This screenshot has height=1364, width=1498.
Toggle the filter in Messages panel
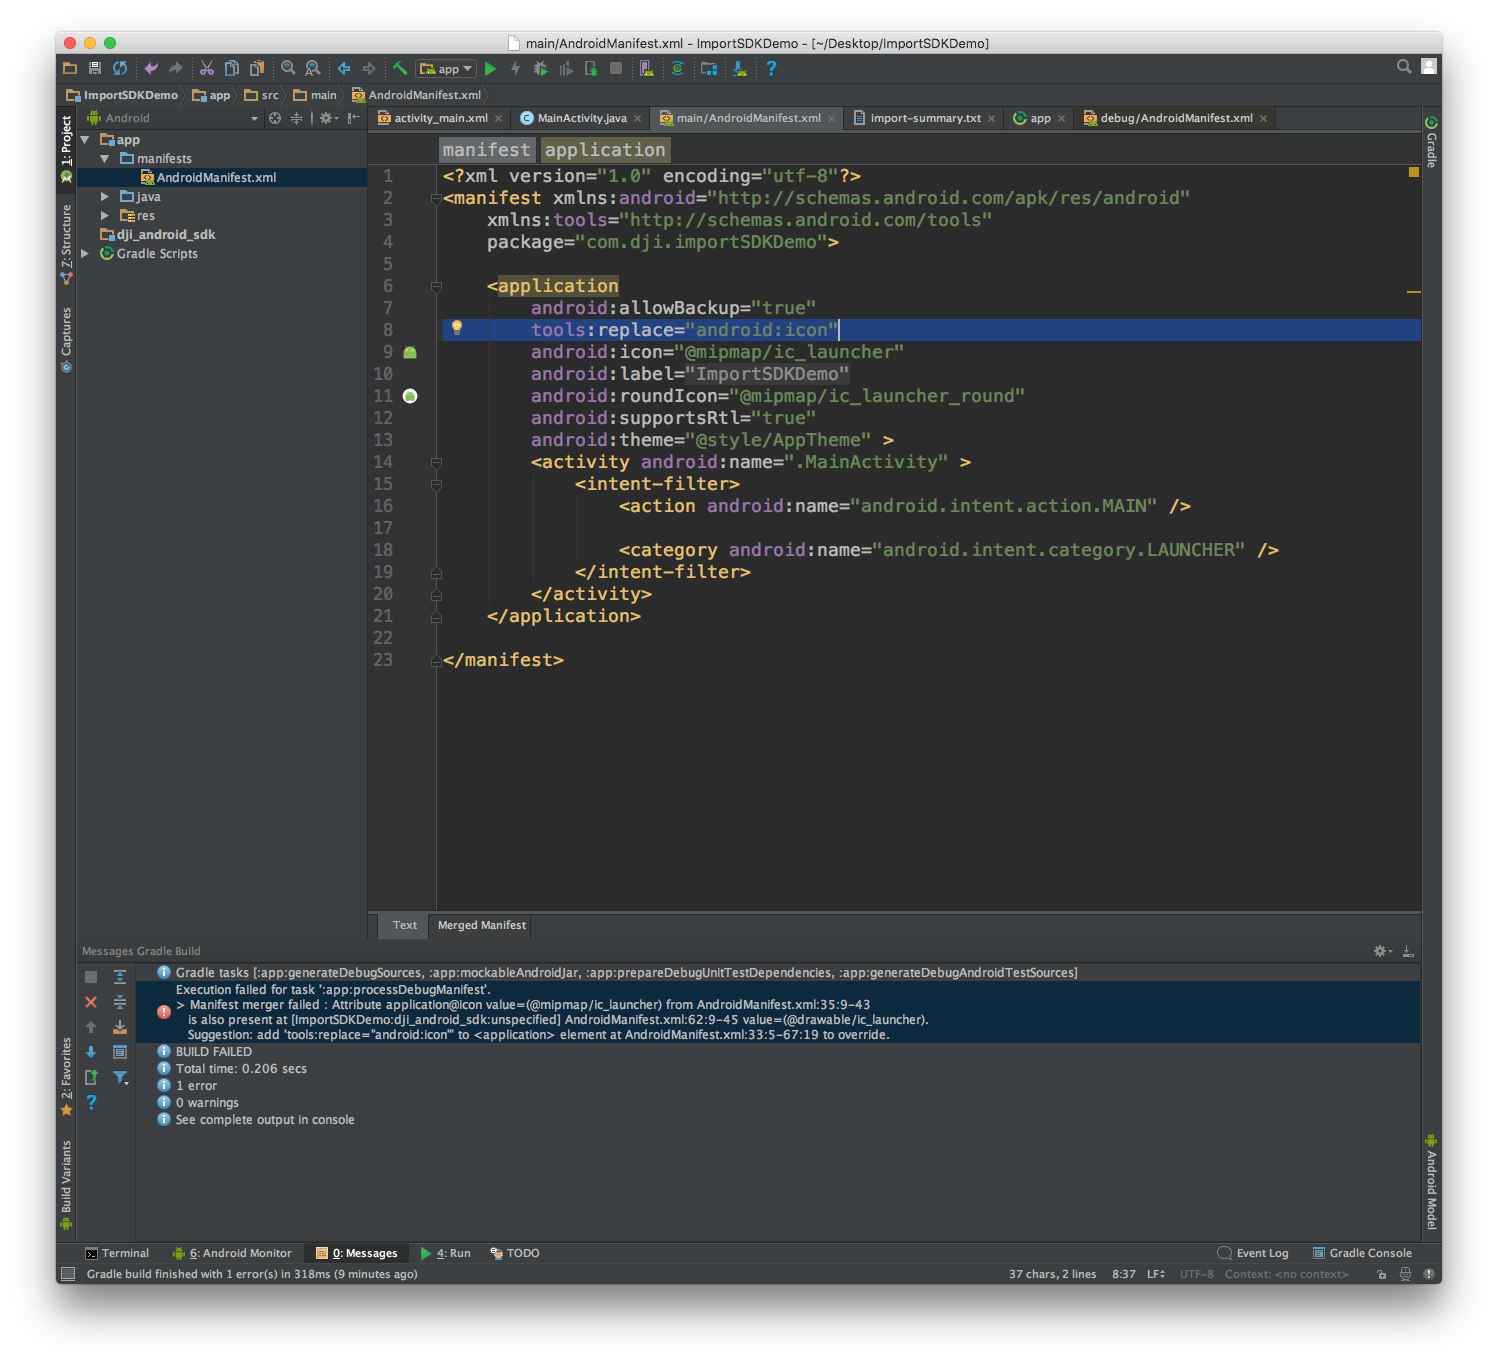[x=120, y=1078]
